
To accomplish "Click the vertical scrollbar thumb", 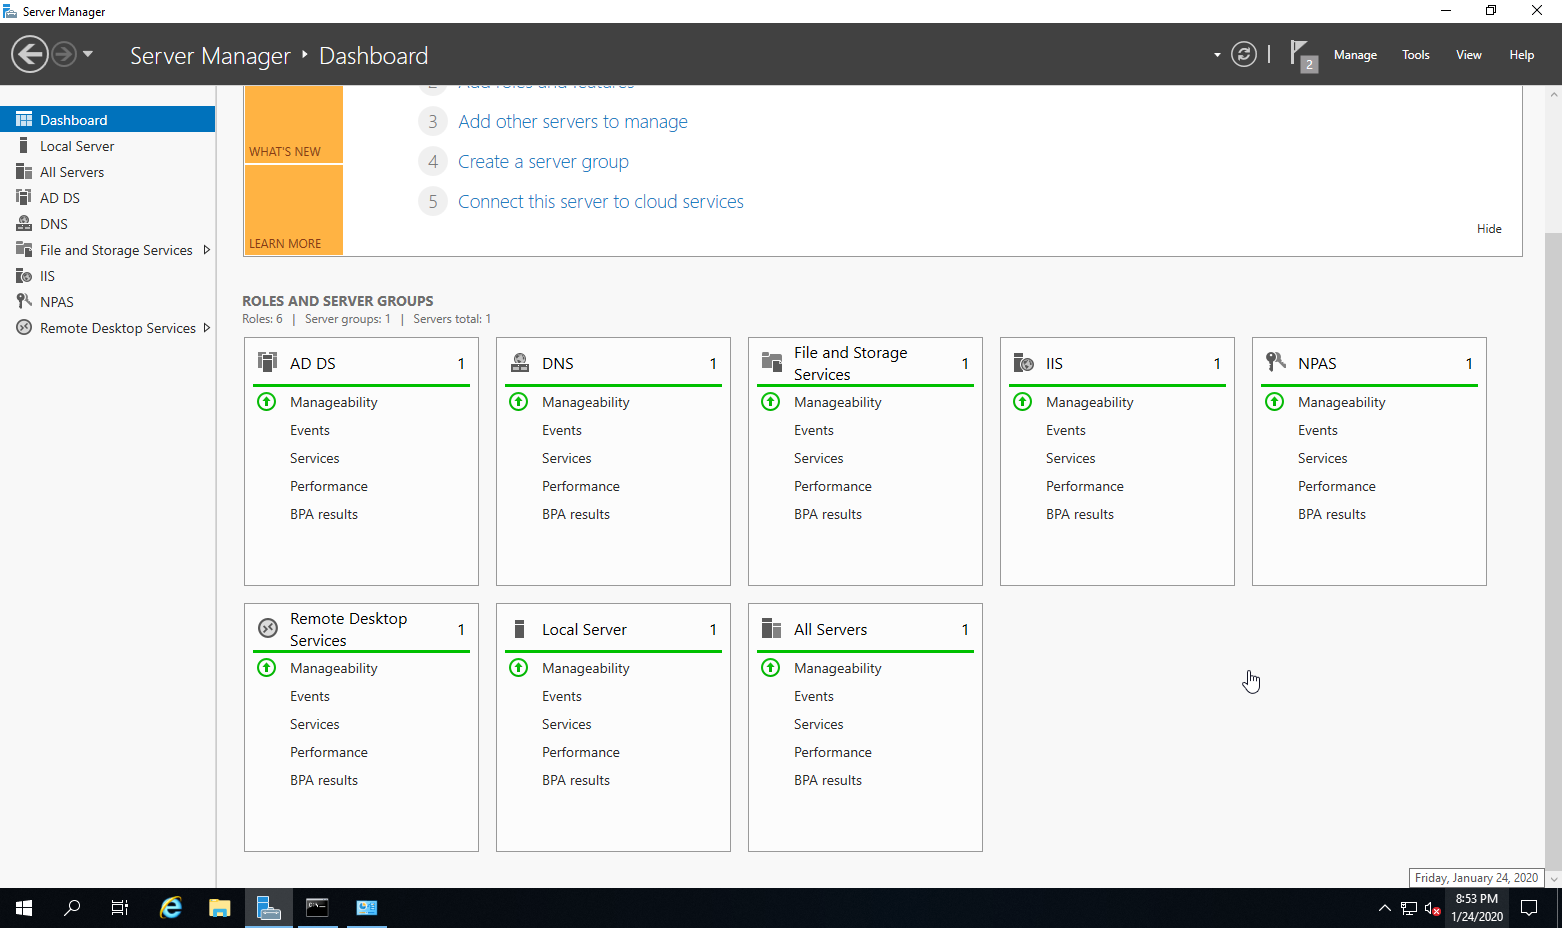I will pos(1553,550).
